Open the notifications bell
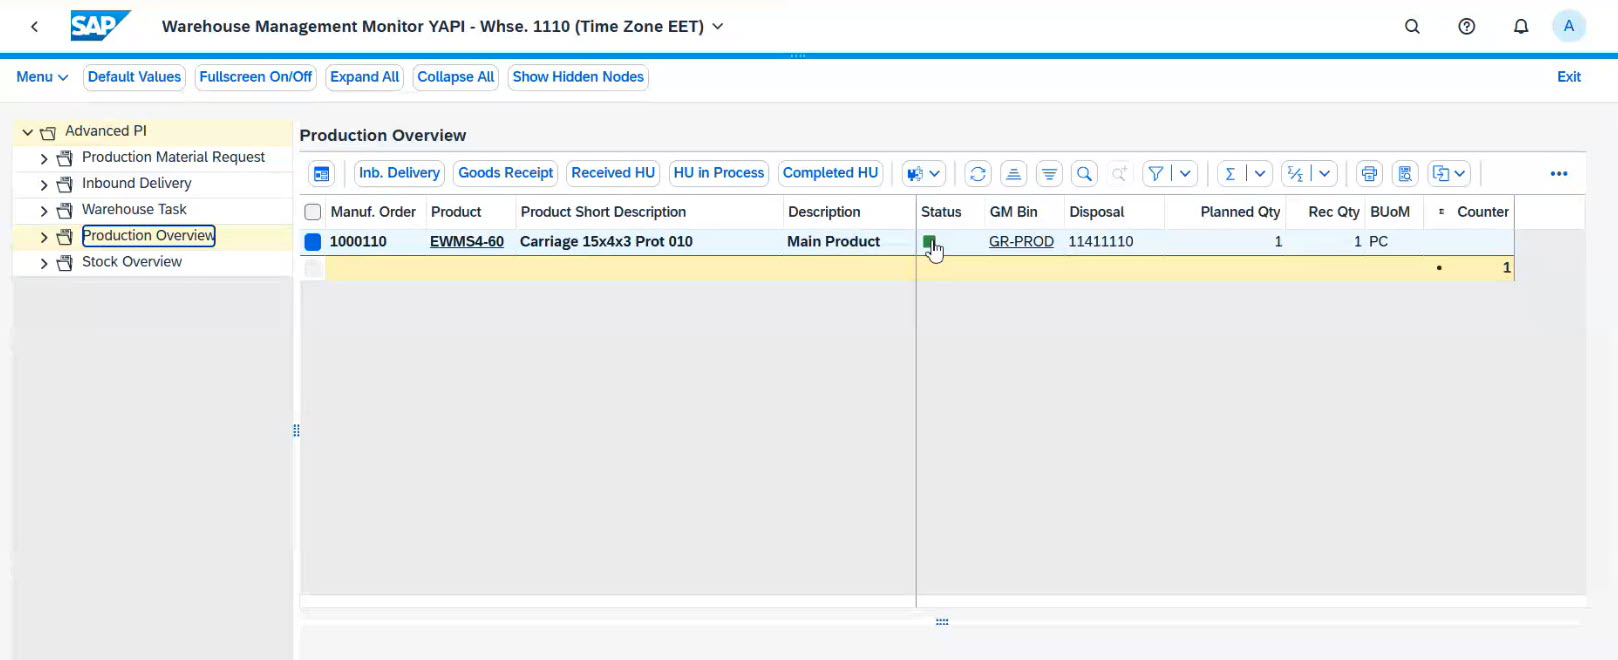This screenshot has width=1618, height=660. pos(1520,27)
